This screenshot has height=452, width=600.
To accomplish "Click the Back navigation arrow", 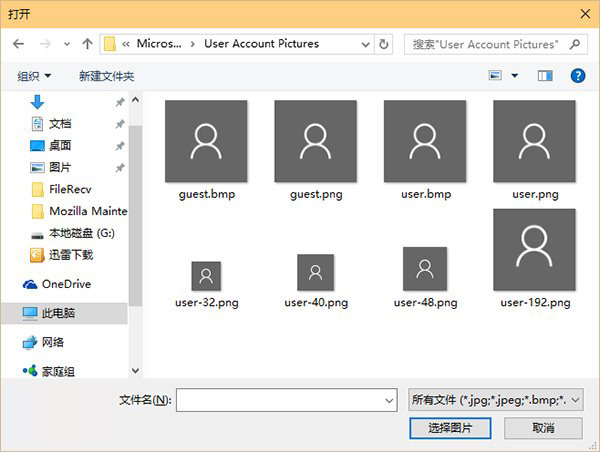I will click(18, 44).
